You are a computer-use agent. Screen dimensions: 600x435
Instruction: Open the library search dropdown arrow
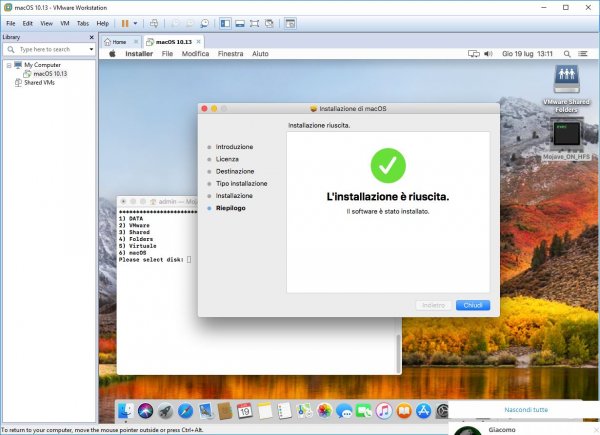tap(91, 49)
